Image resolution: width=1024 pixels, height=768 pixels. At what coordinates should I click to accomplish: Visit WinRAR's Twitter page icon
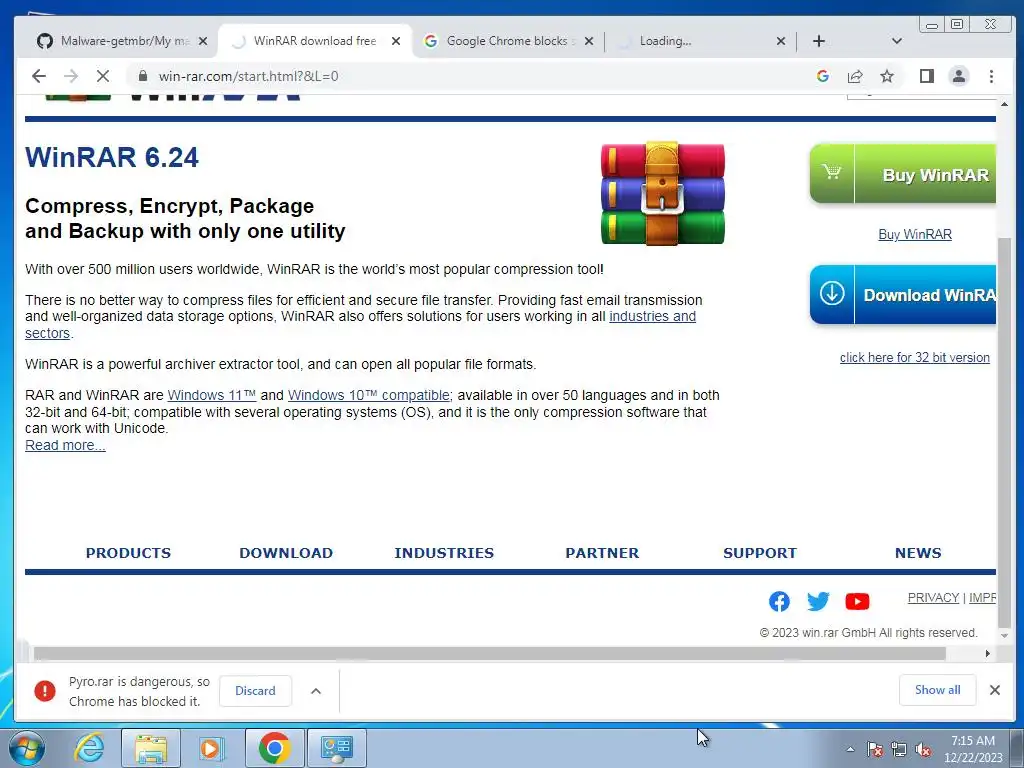[x=818, y=601]
